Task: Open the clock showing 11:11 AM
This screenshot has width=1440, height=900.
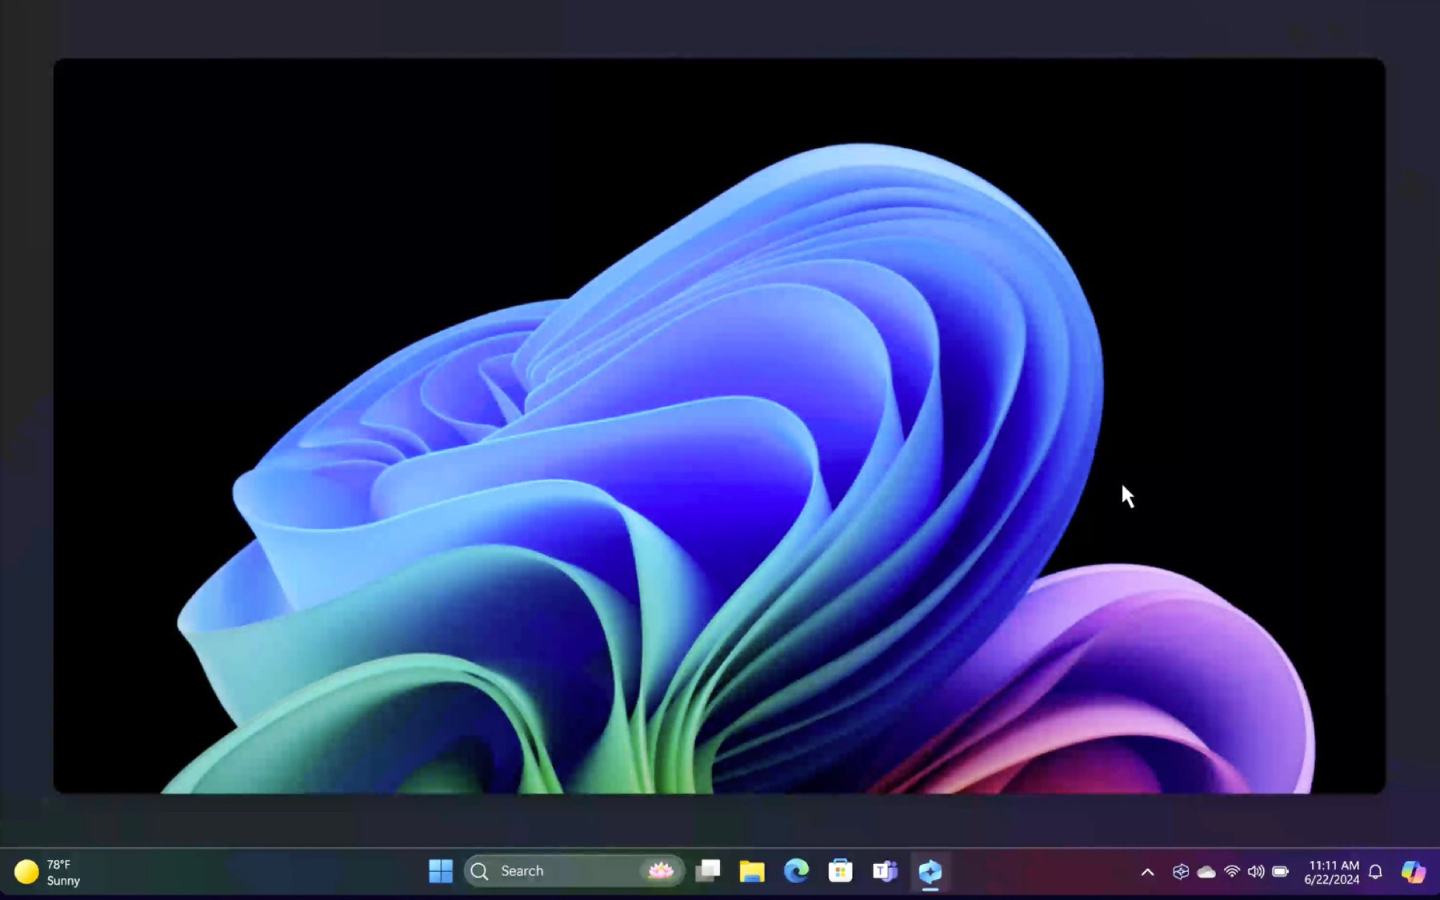Action: (x=1332, y=872)
